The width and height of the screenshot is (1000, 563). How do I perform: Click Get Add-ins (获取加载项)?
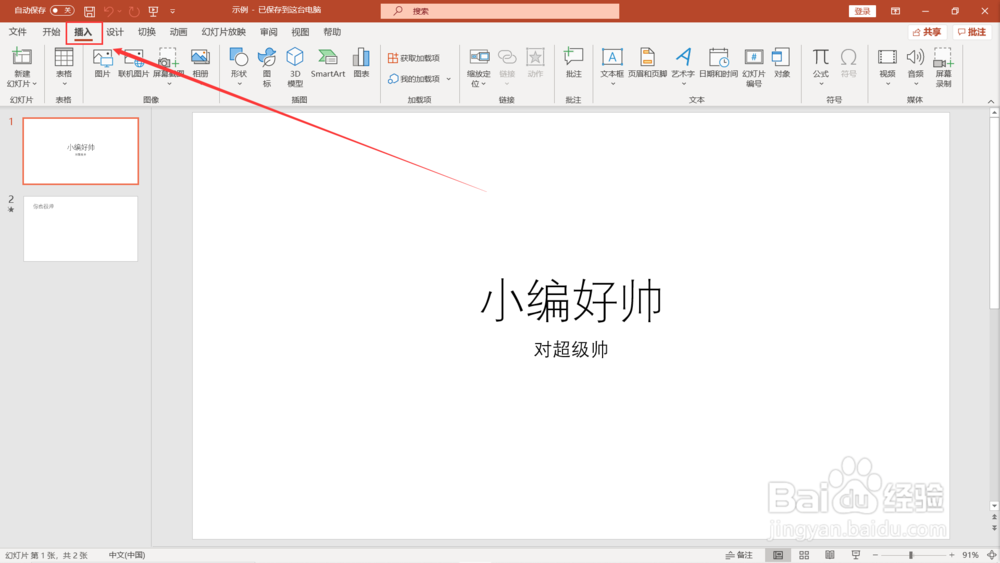point(414,58)
